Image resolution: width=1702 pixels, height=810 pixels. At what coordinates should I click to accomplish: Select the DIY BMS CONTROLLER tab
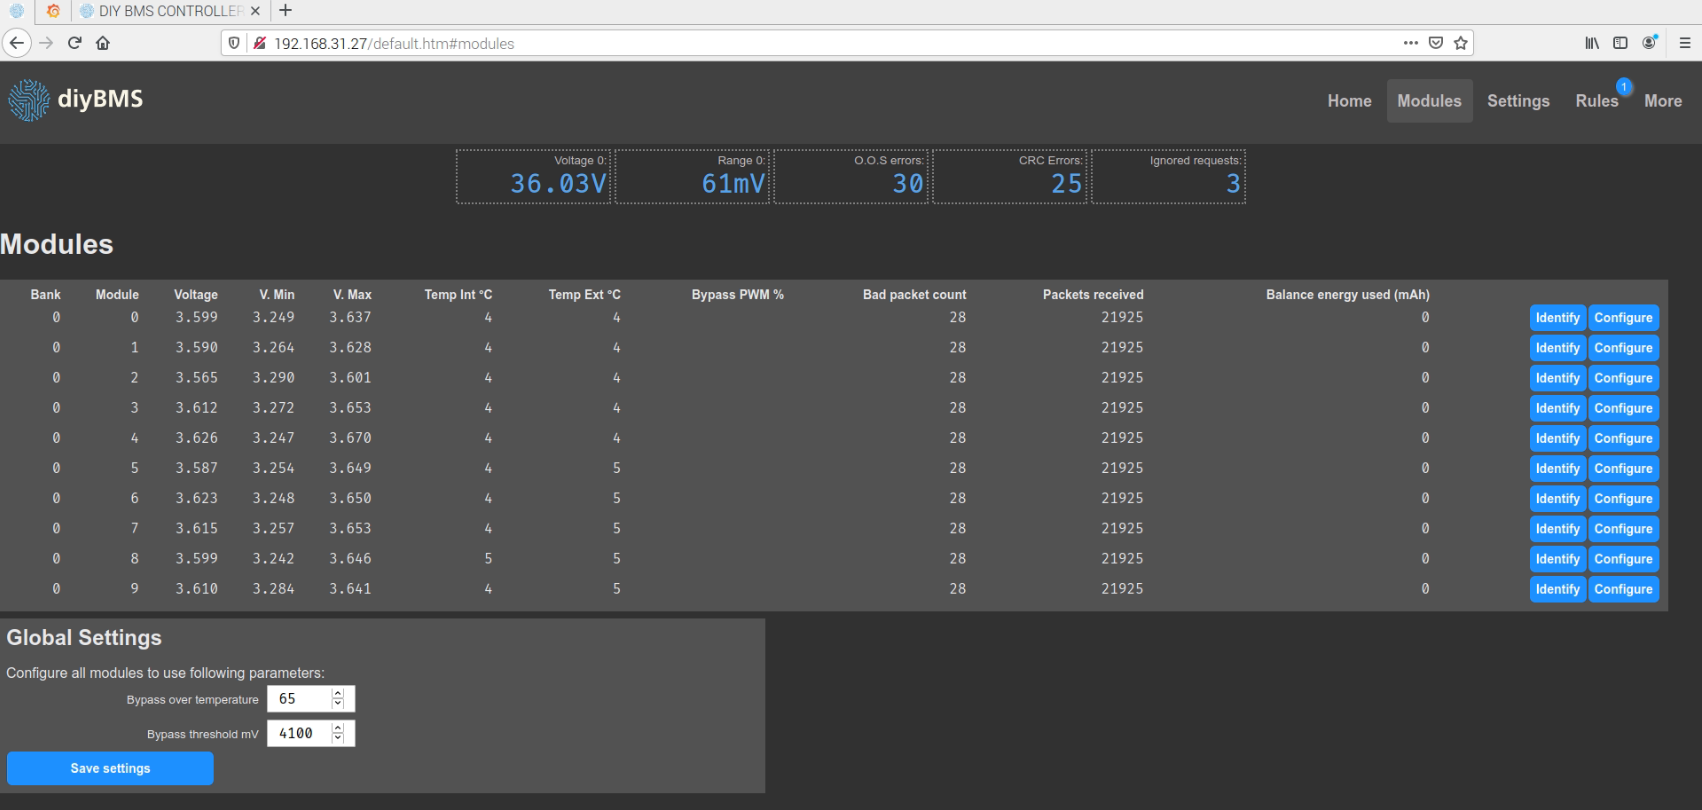[170, 11]
